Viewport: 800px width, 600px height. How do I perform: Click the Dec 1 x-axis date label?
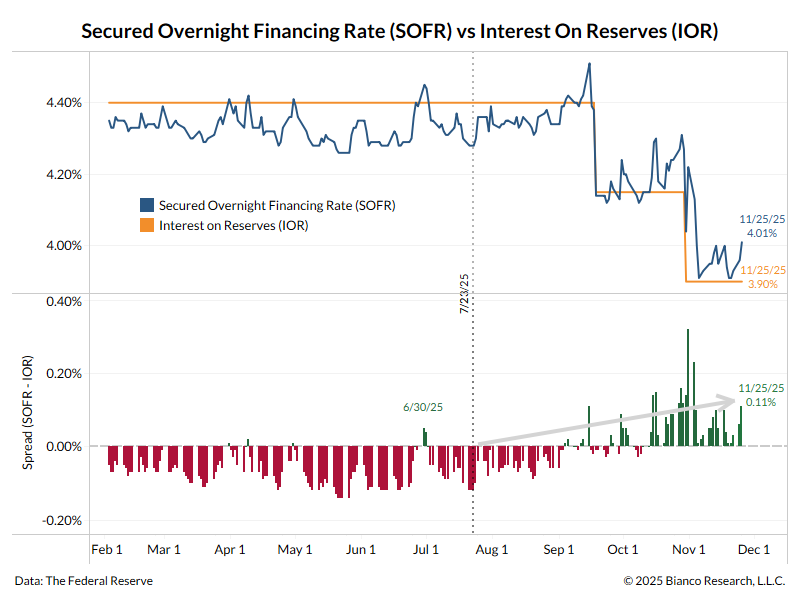753,549
